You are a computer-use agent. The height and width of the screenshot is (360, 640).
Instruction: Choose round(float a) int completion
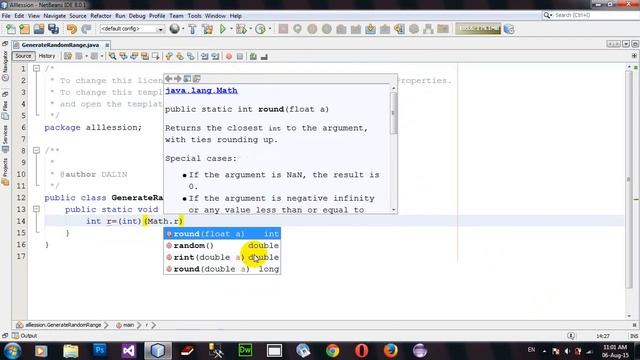[x=222, y=234]
